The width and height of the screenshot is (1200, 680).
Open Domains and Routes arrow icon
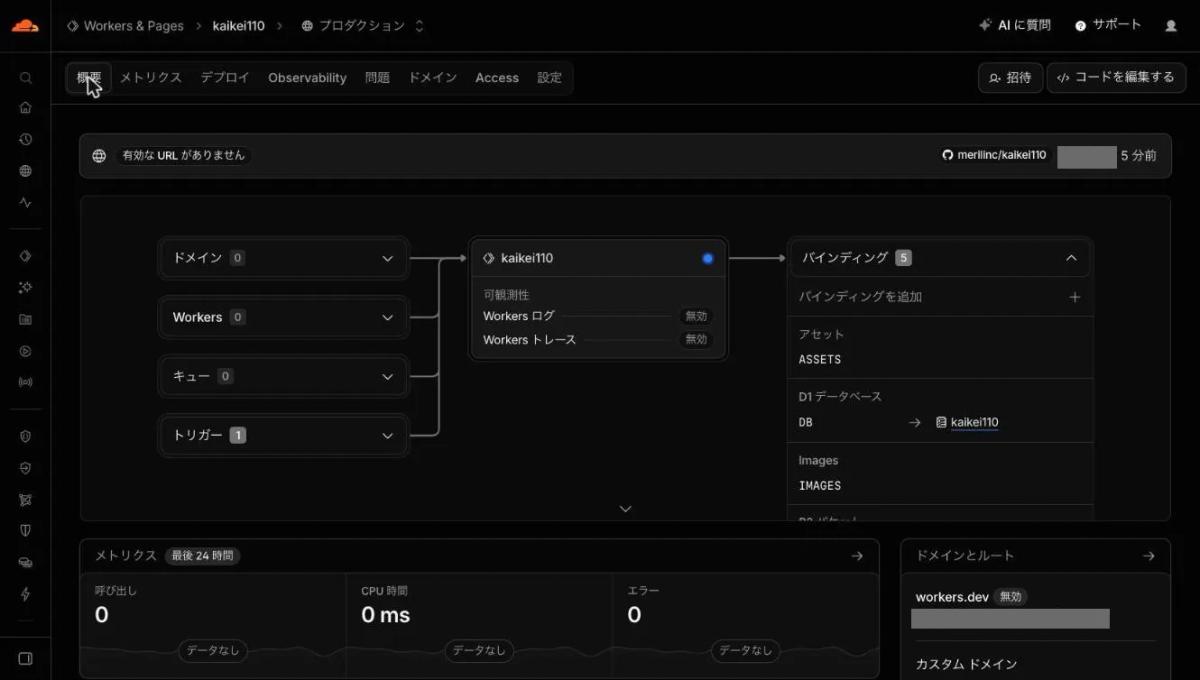(x=1148, y=556)
